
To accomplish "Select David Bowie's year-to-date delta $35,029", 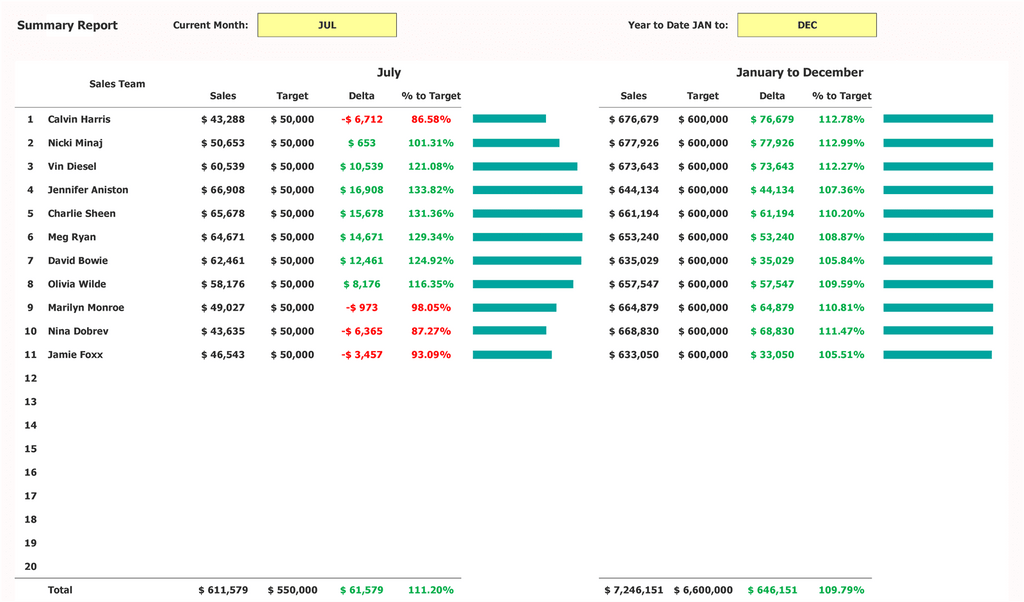I will (772, 261).
